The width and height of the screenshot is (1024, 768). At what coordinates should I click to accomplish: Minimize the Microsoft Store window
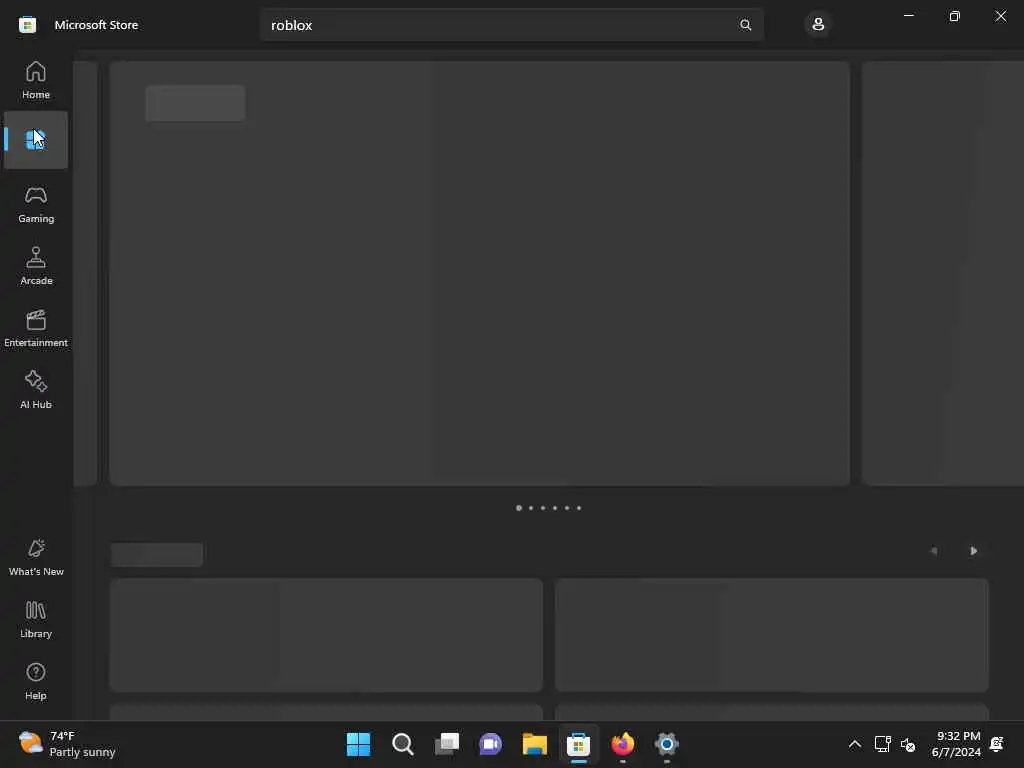908,16
